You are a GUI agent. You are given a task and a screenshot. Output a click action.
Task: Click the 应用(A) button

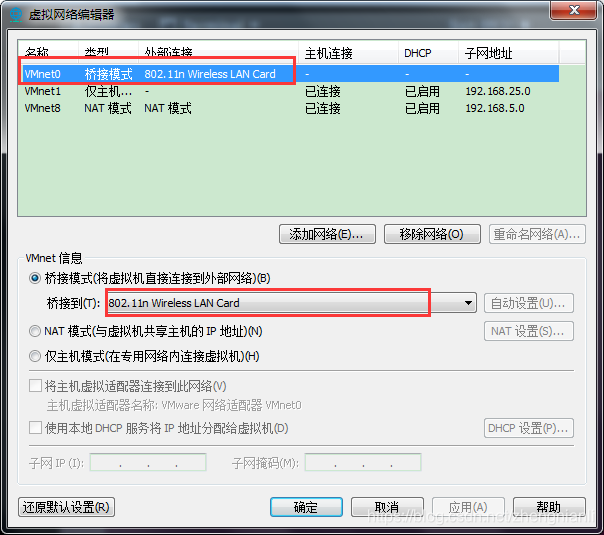tap(468, 507)
